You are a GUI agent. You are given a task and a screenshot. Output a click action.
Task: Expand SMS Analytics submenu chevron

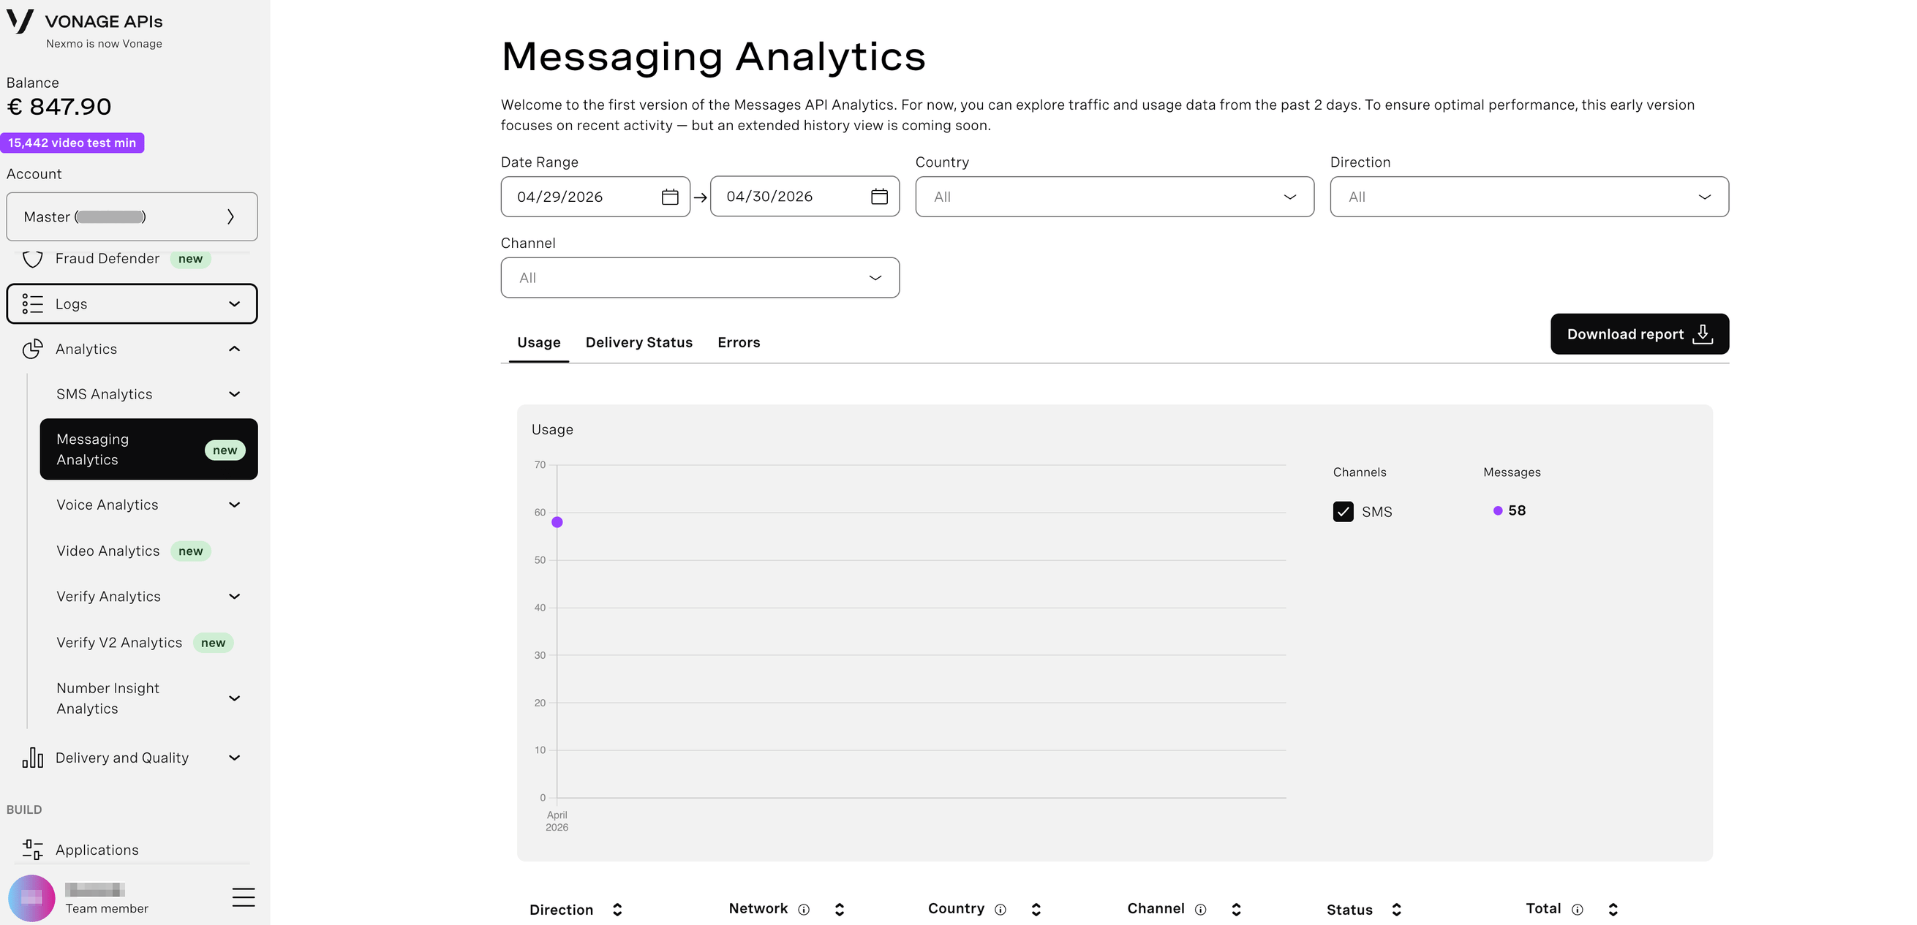point(234,394)
